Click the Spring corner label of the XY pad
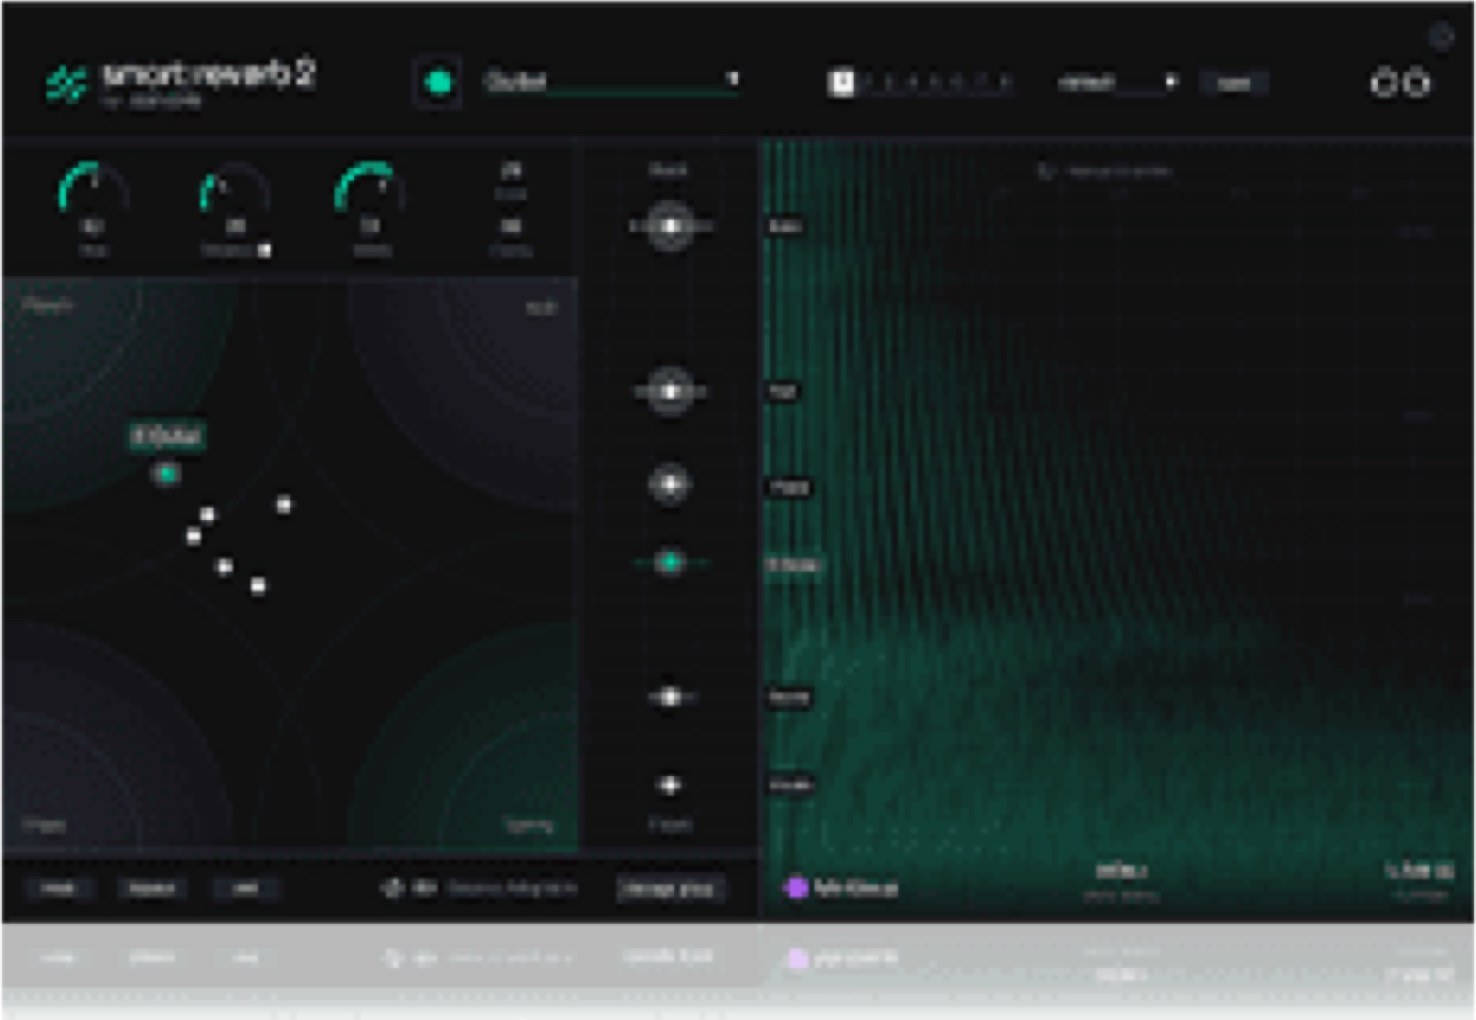Viewport: 1476px width, 1020px height. click(529, 825)
